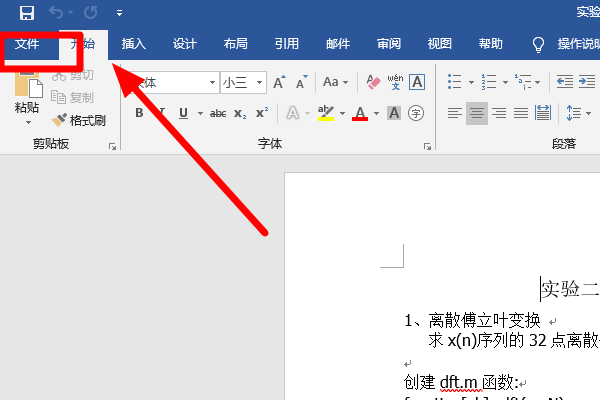Open the numbering style dropdown arrow
The height and width of the screenshot is (400, 600).
coord(505,82)
